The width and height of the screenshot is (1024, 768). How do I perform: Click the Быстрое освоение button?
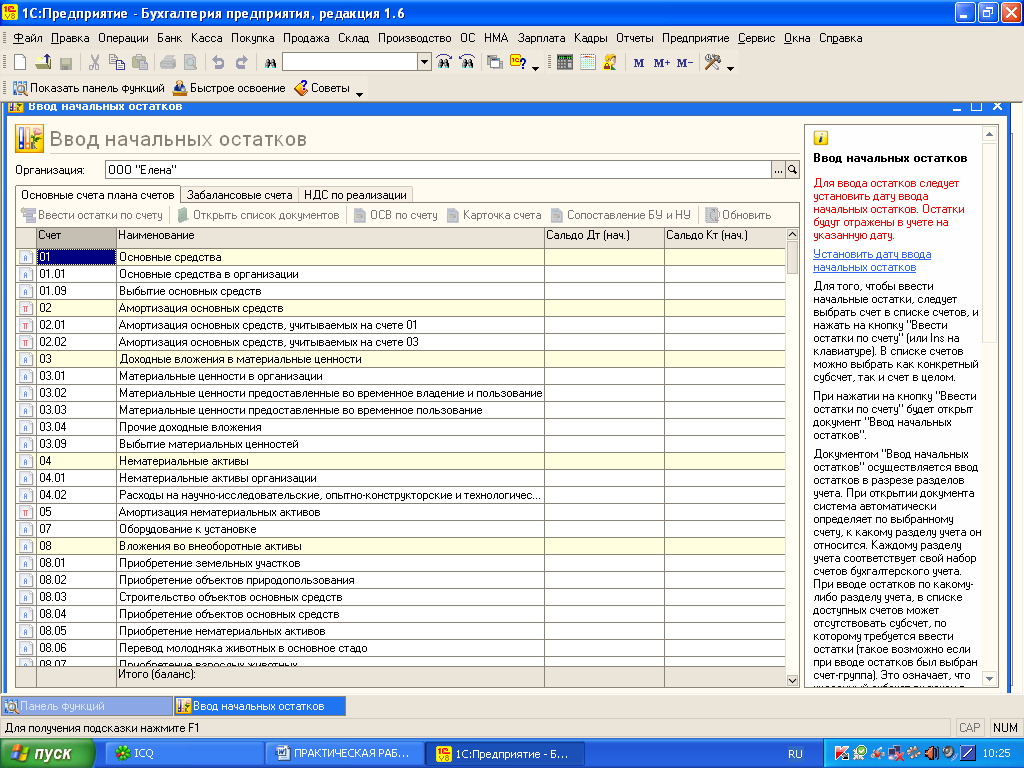coord(229,88)
